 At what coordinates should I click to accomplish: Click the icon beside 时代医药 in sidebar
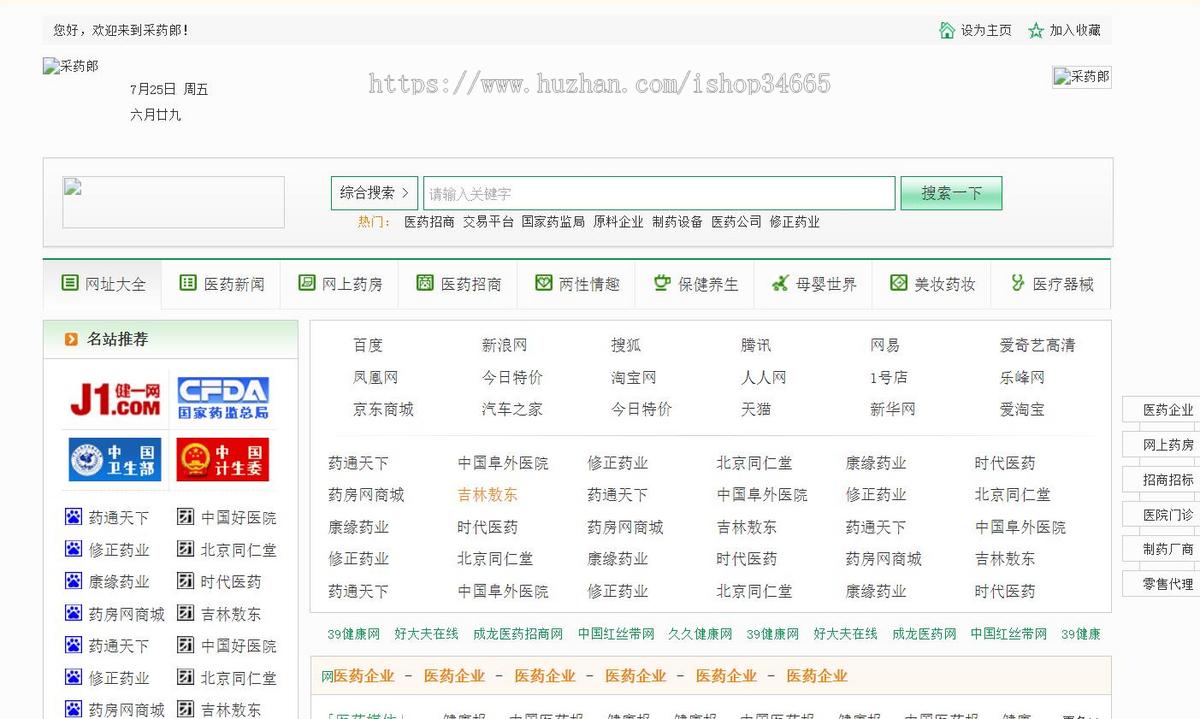point(185,581)
